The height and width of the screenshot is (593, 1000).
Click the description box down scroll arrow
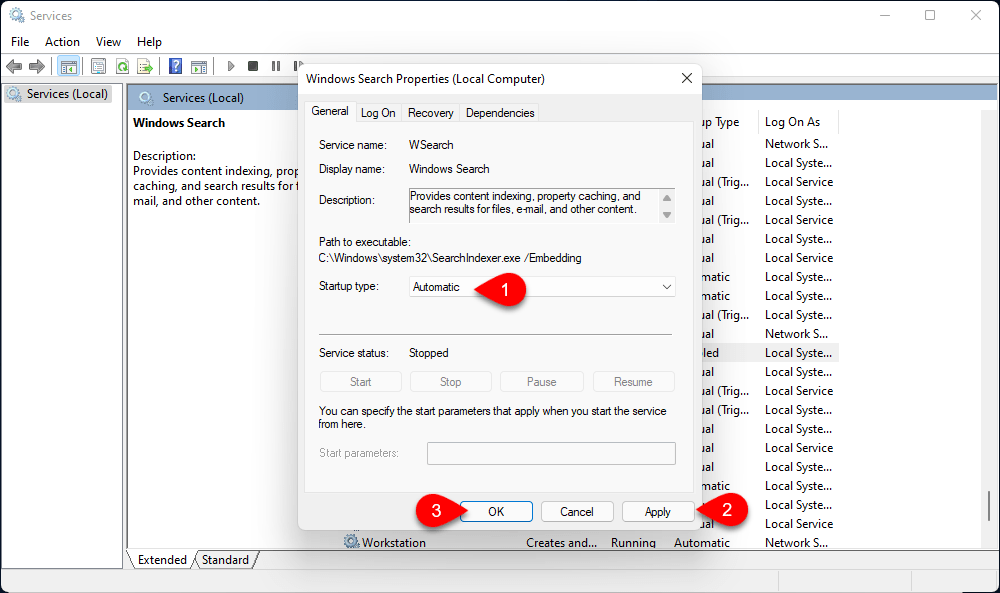coord(667,215)
